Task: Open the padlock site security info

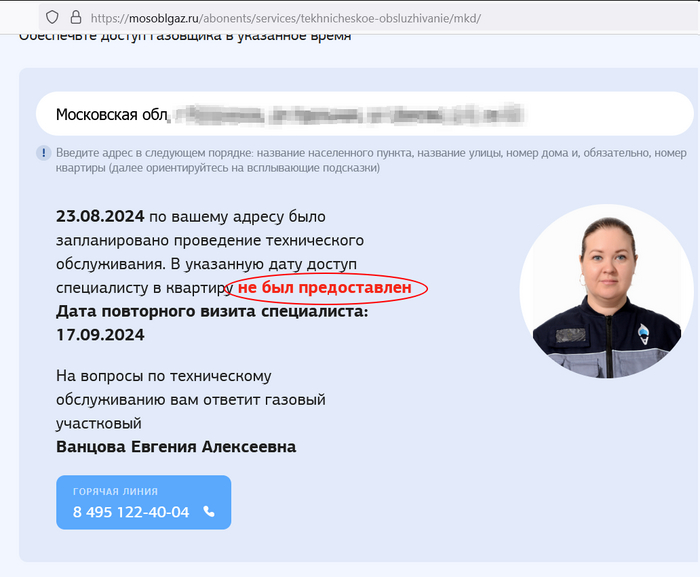Action: click(76, 17)
